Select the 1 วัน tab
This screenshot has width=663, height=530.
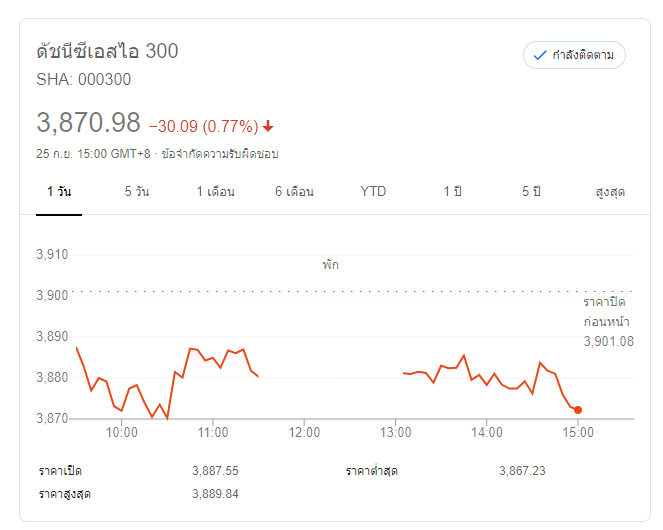pos(59,191)
